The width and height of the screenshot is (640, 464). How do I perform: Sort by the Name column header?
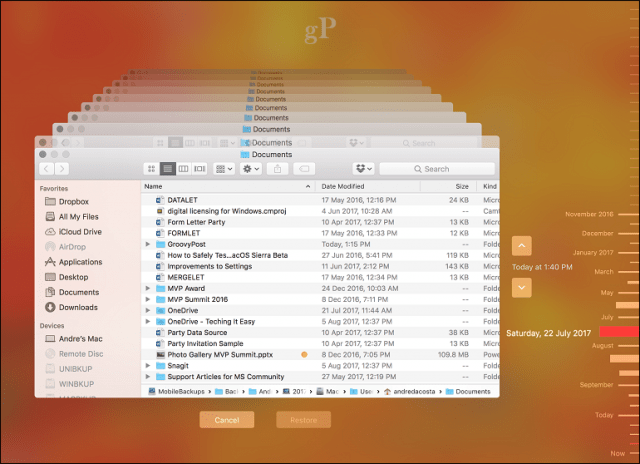click(x=228, y=186)
